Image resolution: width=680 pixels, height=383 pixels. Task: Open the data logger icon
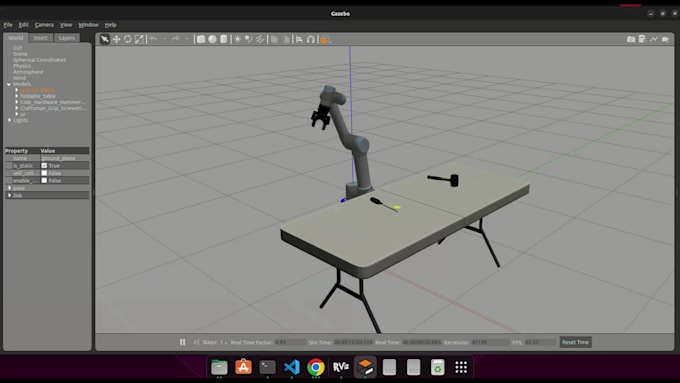pos(642,39)
